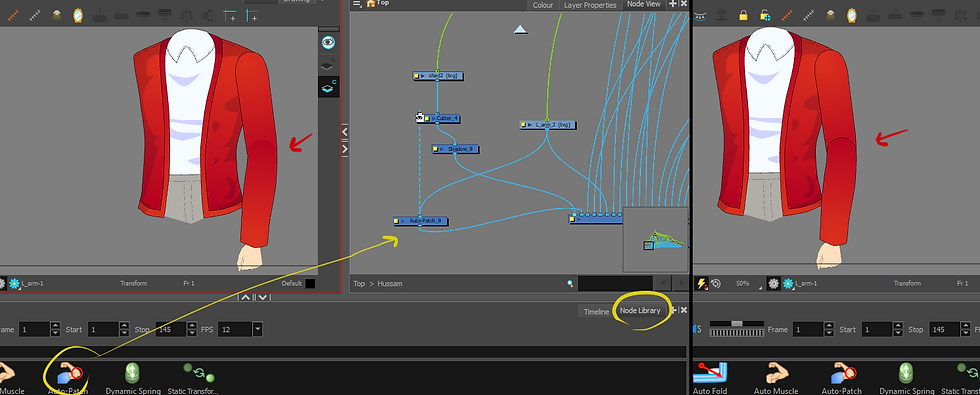Click the Stop field showing 145 in left panel
Viewport: 980px width, 395px height.
171,329
